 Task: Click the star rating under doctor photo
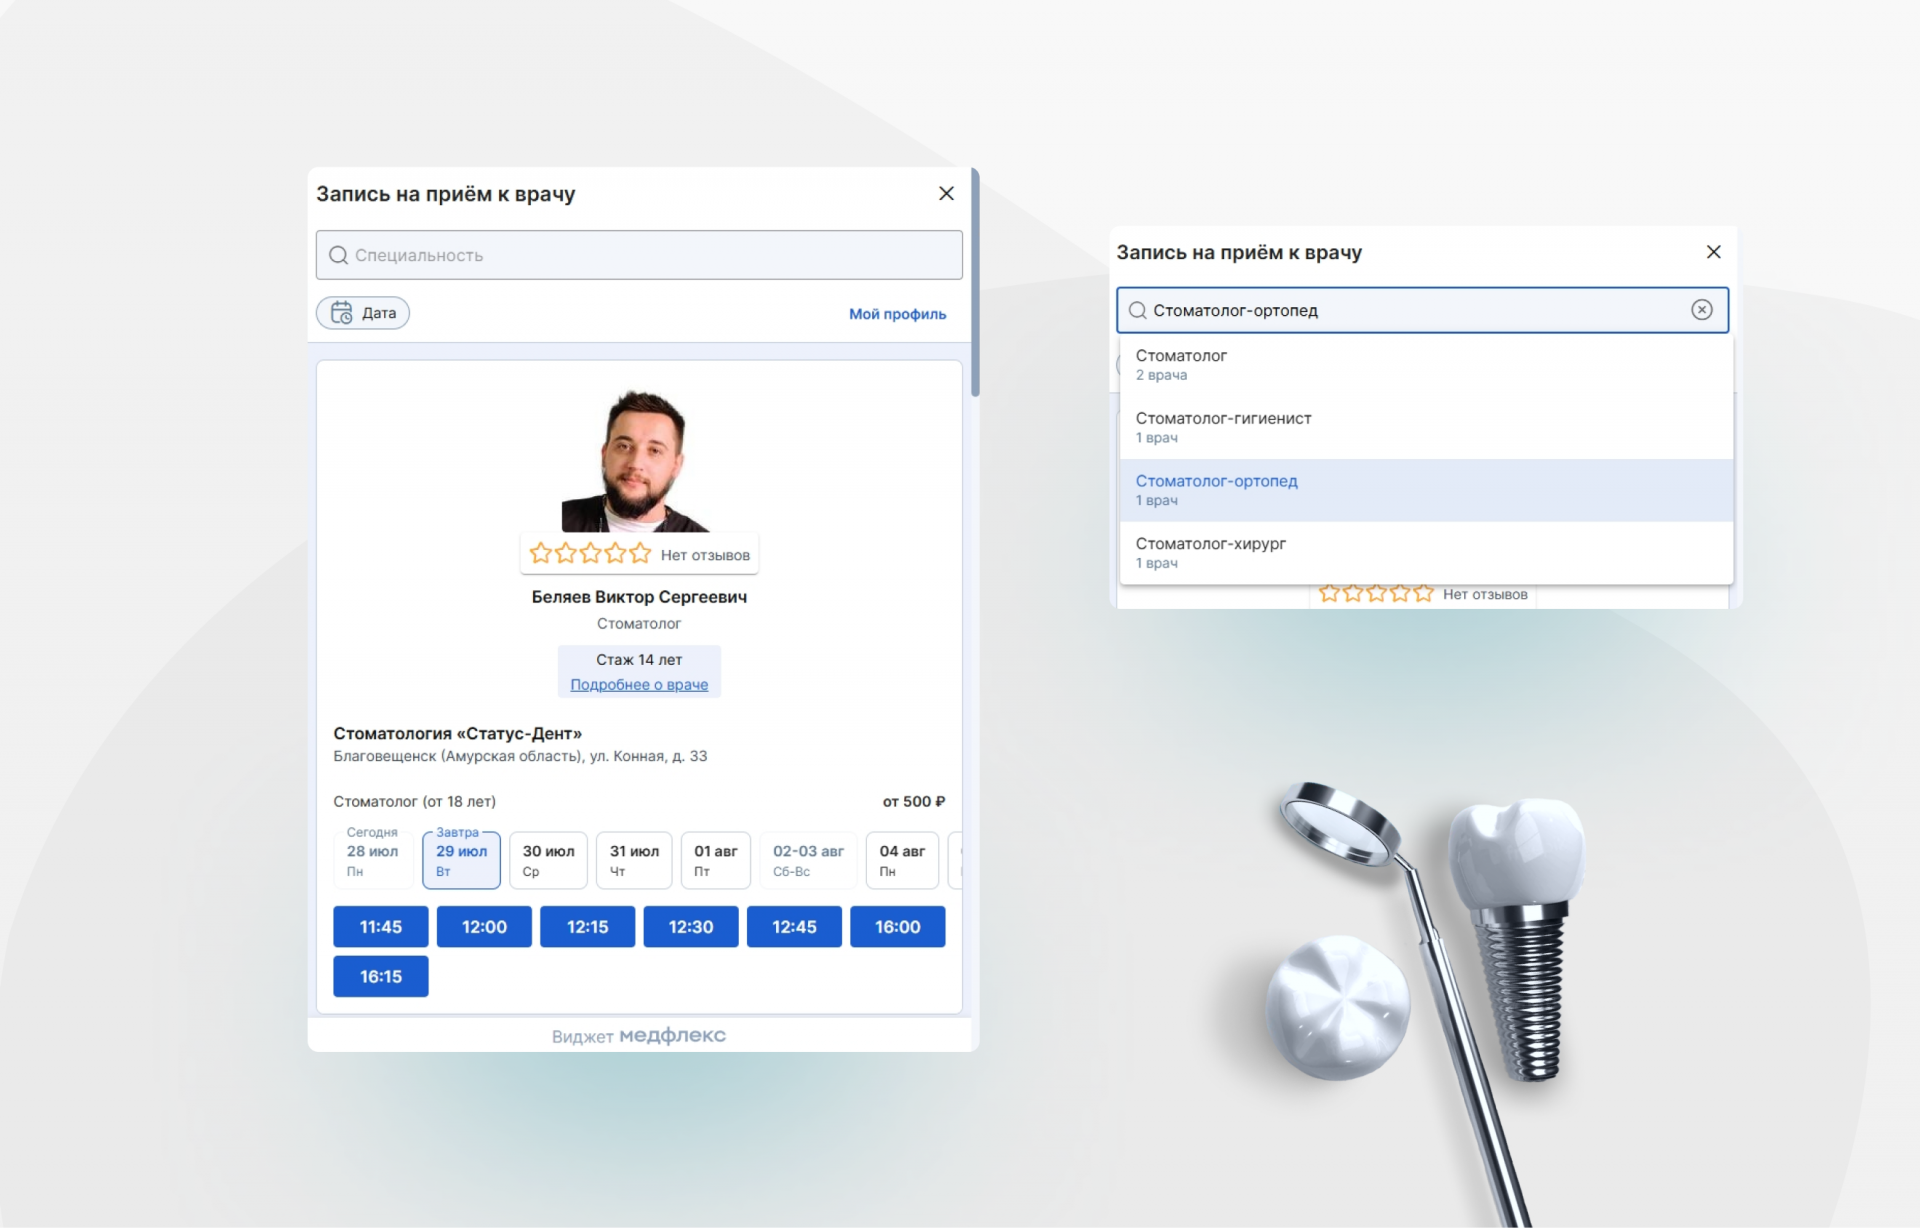pos(590,553)
